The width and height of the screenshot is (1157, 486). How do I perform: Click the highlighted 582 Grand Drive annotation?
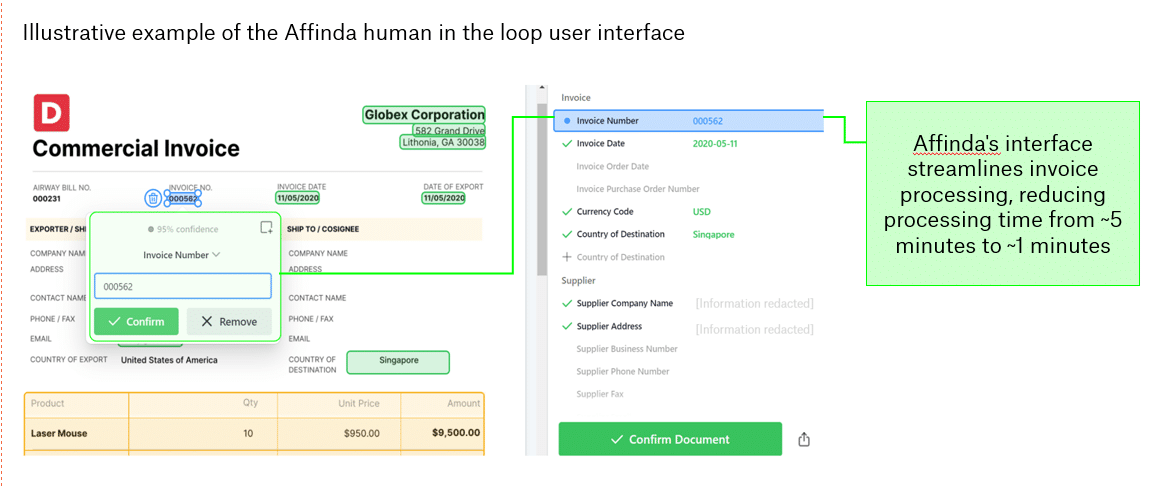pyautogui.click(x=449, y=130)
